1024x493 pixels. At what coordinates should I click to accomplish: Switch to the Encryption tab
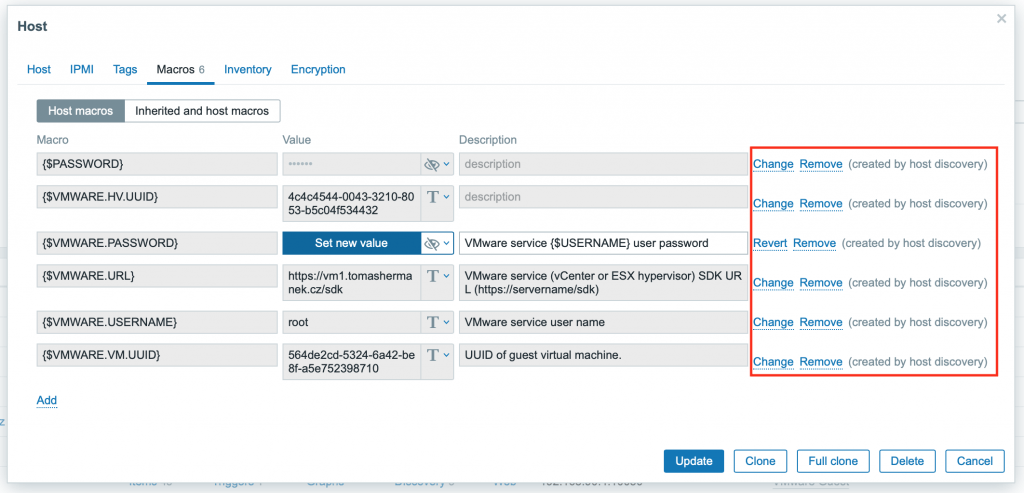pos(318,70)
